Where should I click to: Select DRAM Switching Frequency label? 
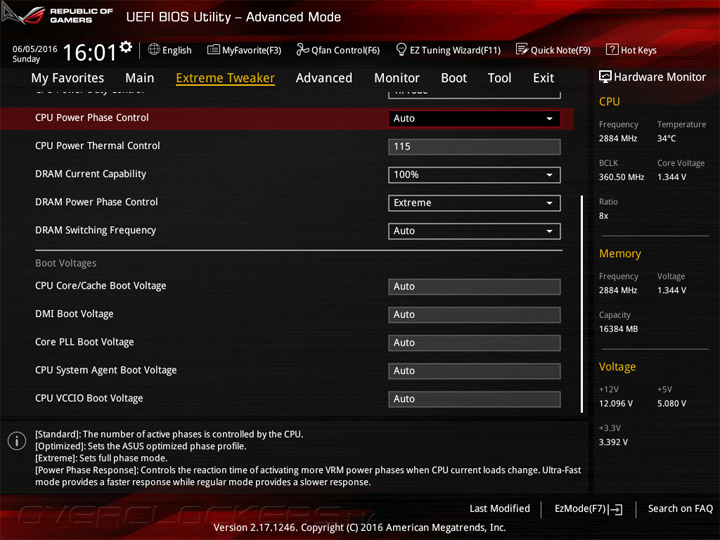pyautogui.click(x=96, y=230)
